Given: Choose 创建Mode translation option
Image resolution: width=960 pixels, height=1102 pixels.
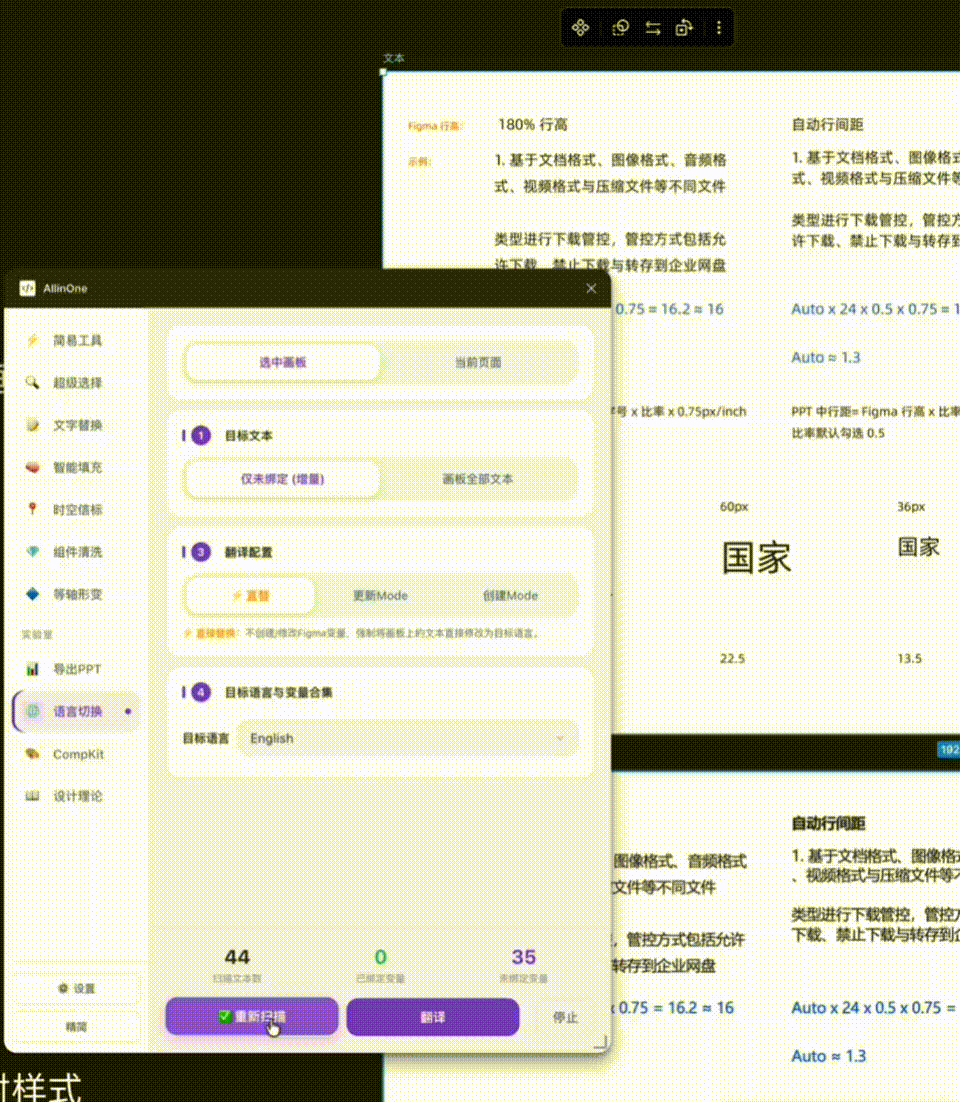Looking at the screenshot, I should click(x=510, y=596).
